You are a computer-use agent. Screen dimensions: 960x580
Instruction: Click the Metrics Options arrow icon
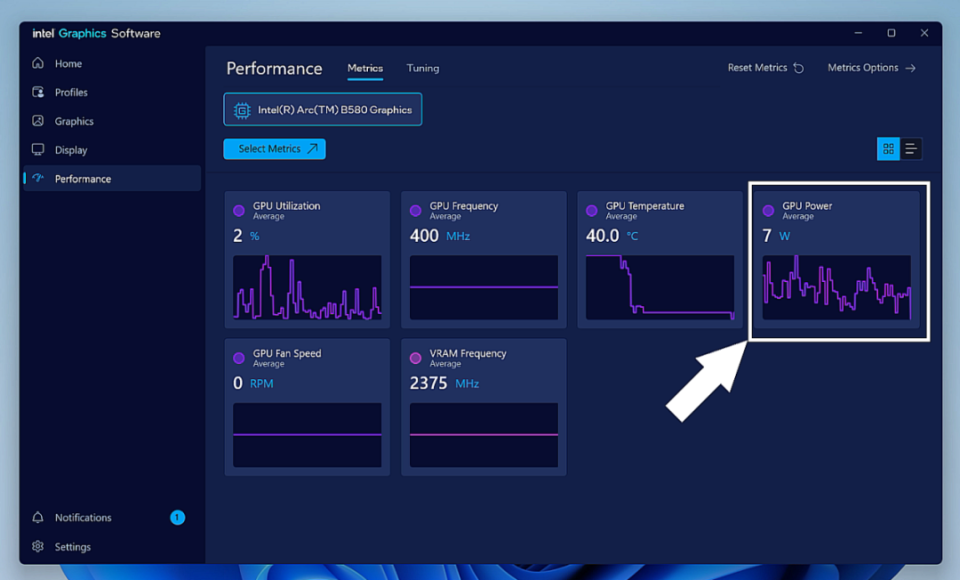(x=910, y=68)
